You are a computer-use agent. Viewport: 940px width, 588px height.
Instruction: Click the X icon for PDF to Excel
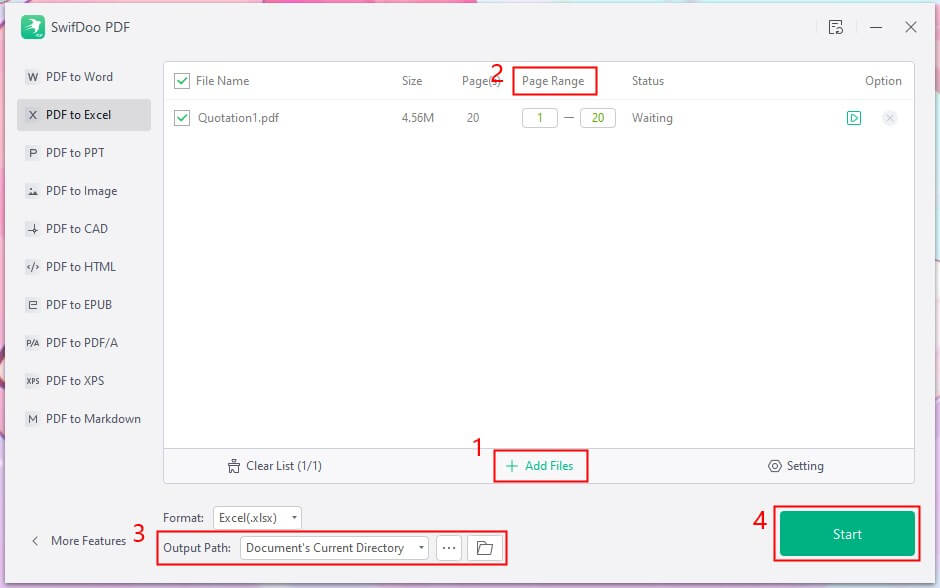(33, 115)
